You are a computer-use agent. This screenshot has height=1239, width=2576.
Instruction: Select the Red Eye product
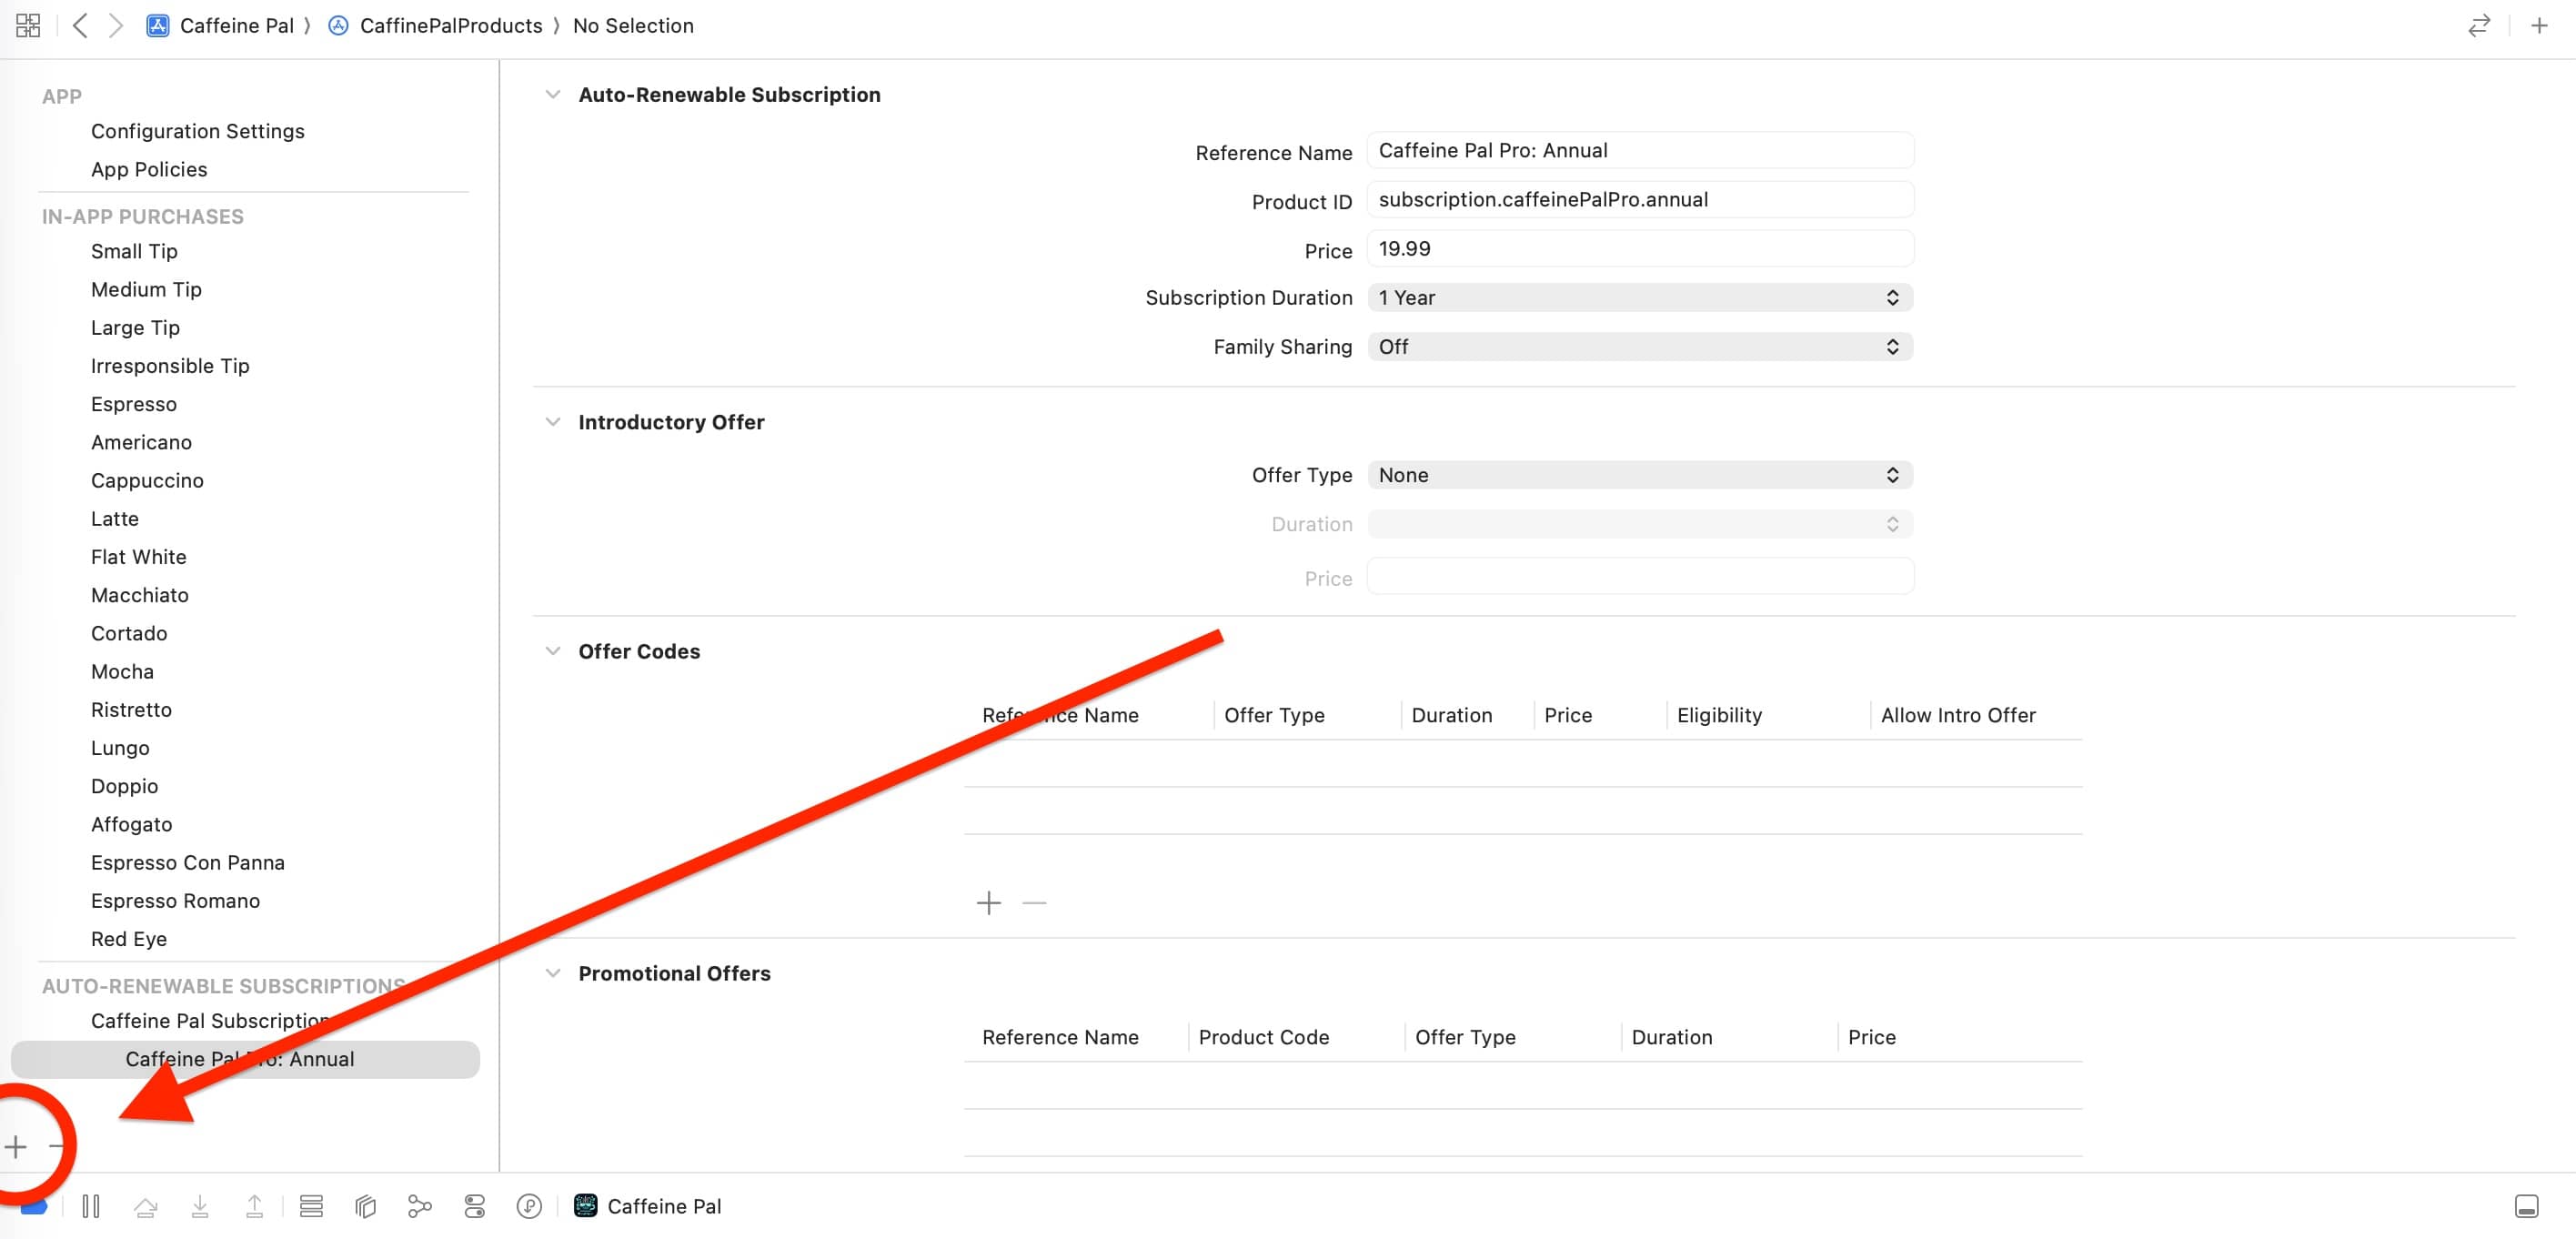pos(129,938)
